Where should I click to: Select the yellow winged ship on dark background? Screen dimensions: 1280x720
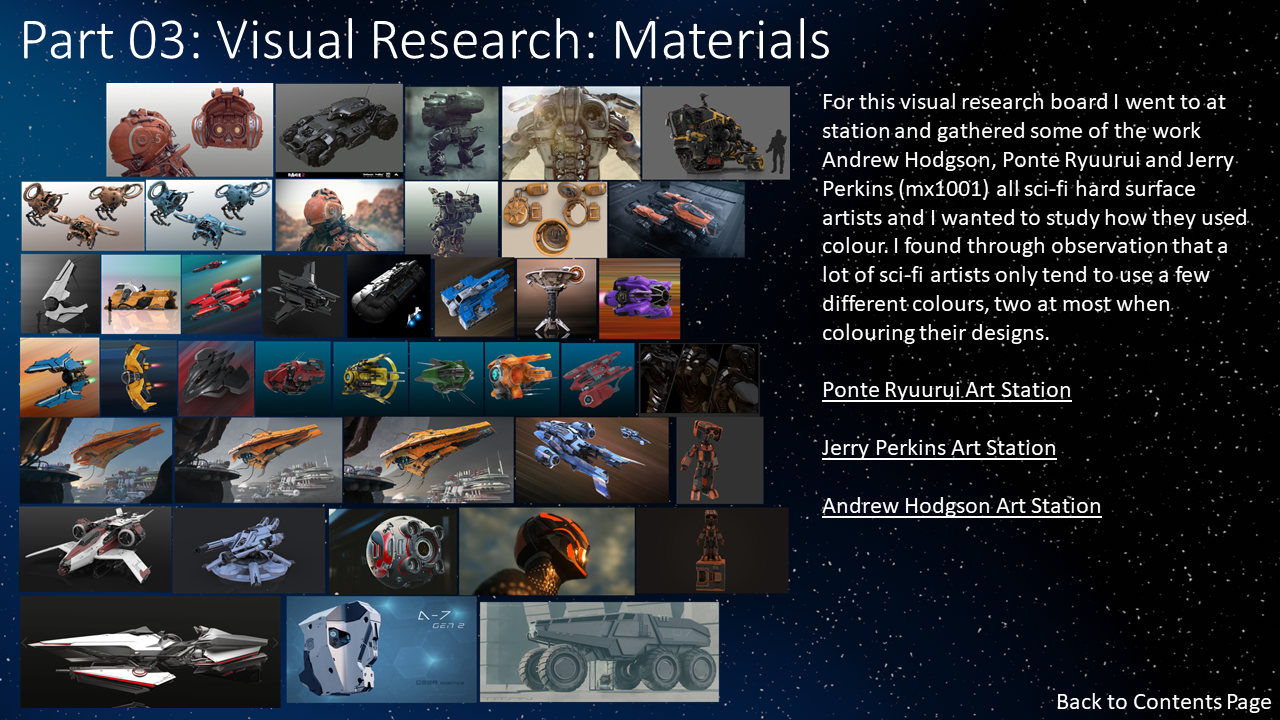tap(139, 378)
